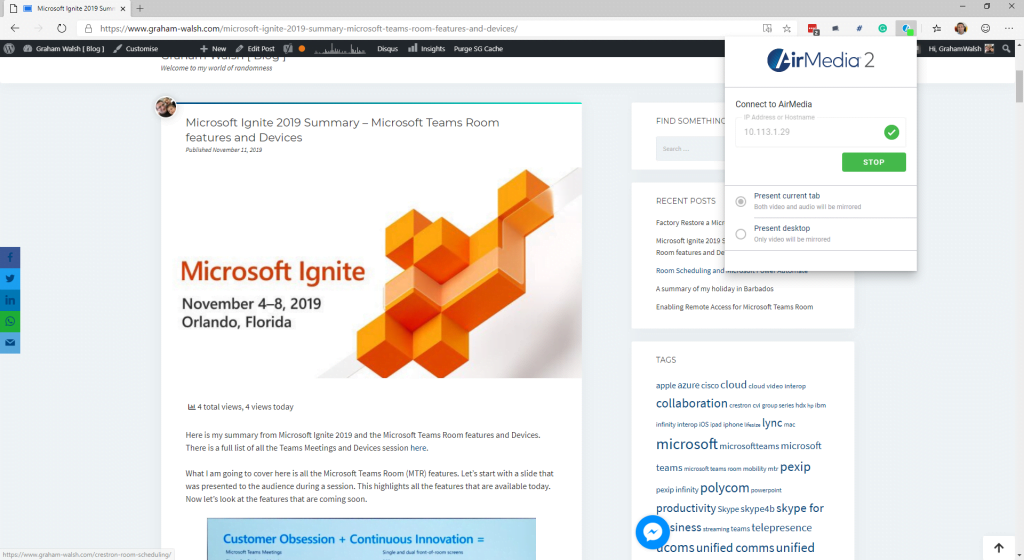The width and height of the screenshot is (1024, 560).
Task: Close the Microsoft Ignite 2019 tab
Action: [x=123, y=8]
